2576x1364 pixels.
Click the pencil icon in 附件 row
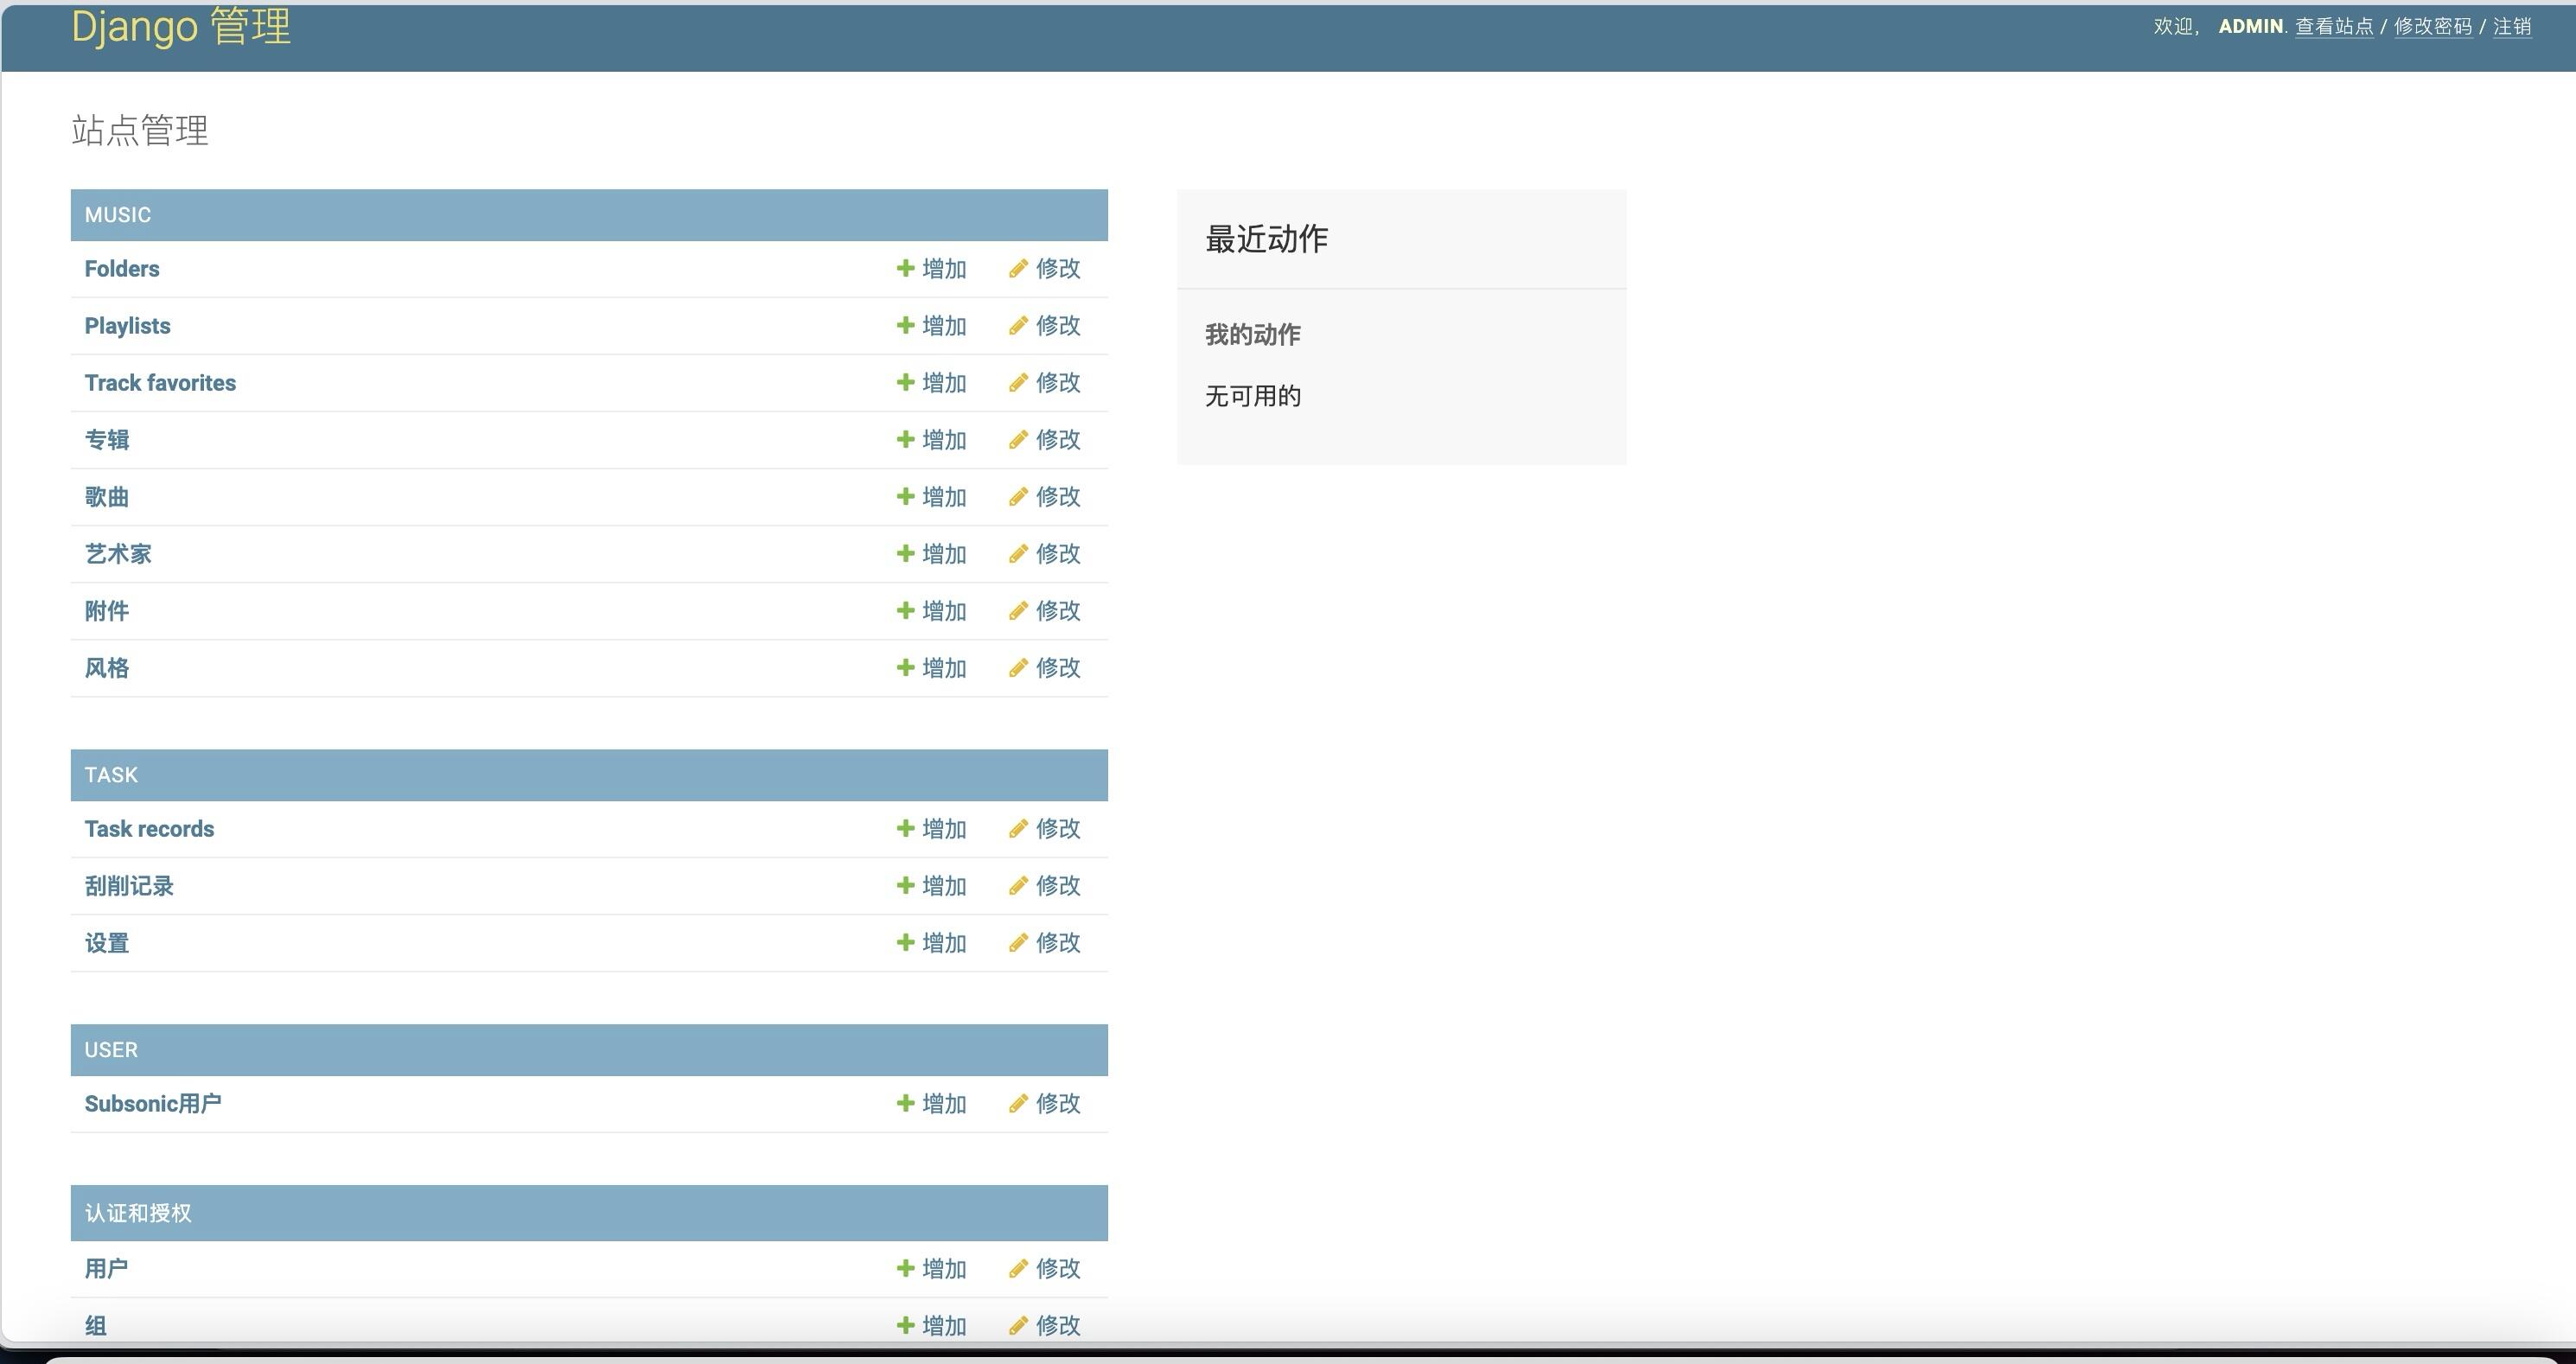[x=1018, y=610]
